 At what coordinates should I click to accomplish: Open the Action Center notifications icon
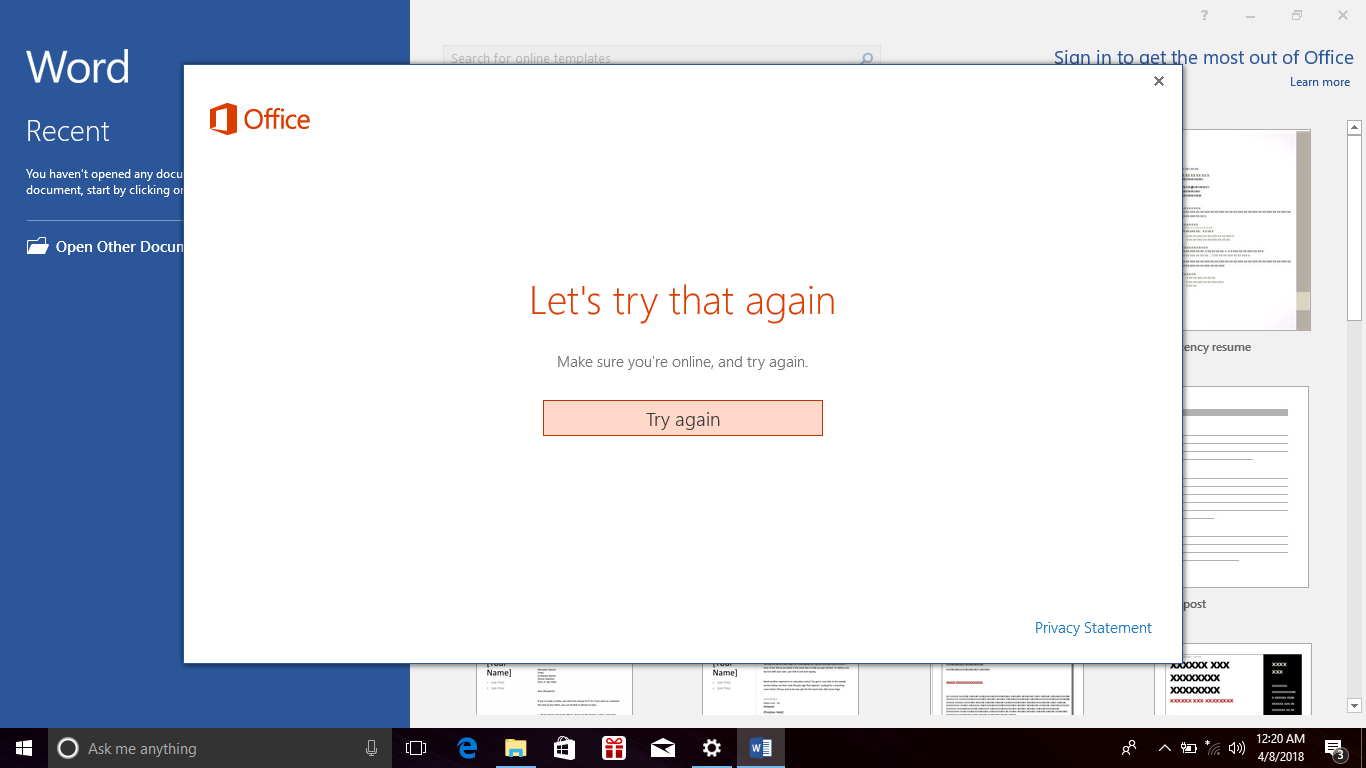coord(1334,748)
